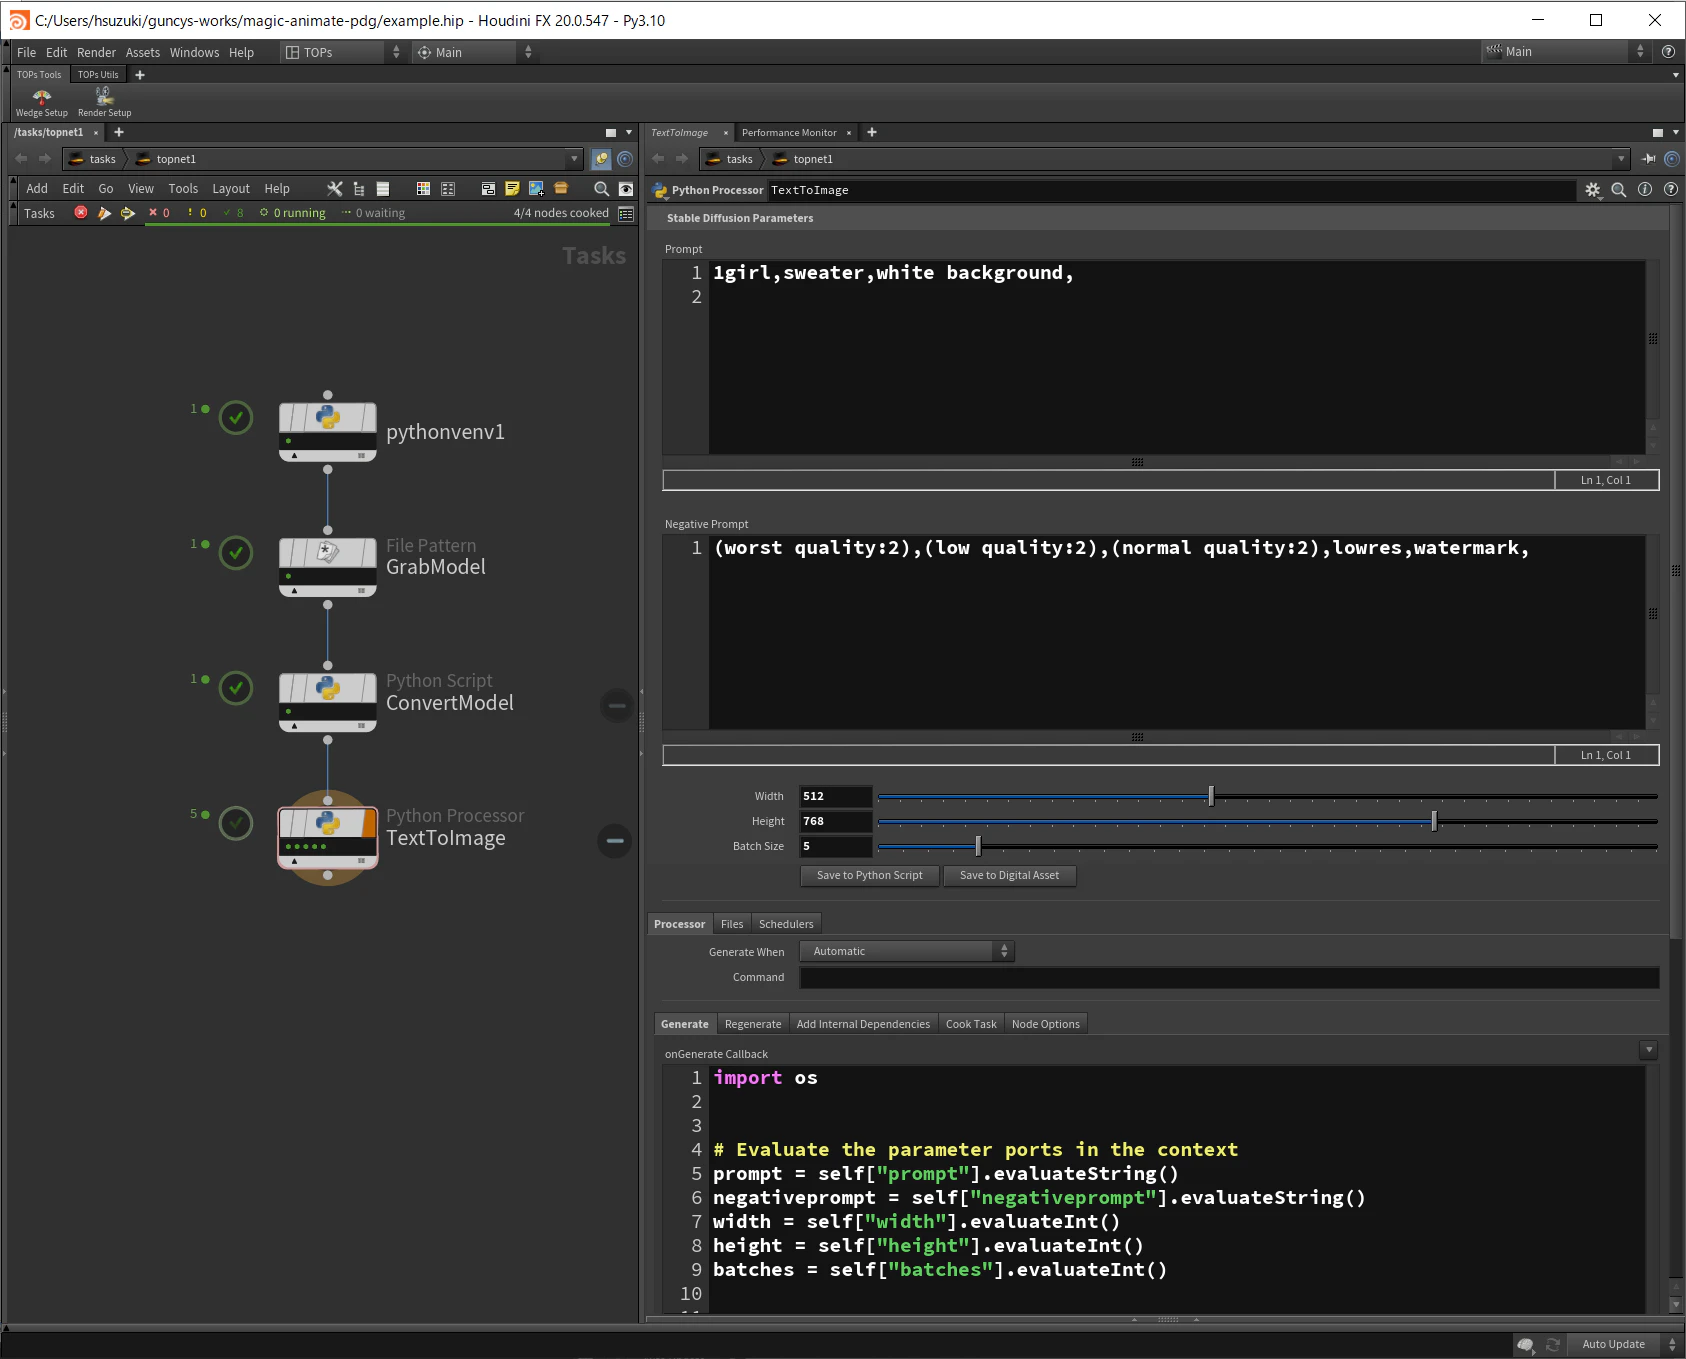
Task: Cook output node with orange play icon
Action: [104, 213]
